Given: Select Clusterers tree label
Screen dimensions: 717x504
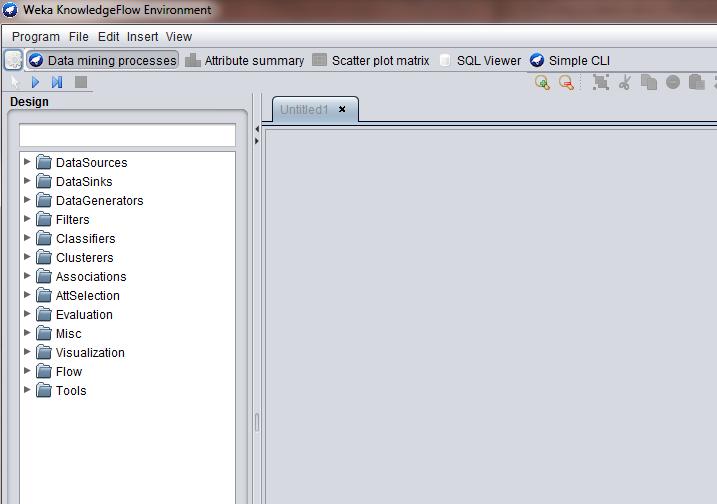Looking at the screenshot, I should (85, 257).
